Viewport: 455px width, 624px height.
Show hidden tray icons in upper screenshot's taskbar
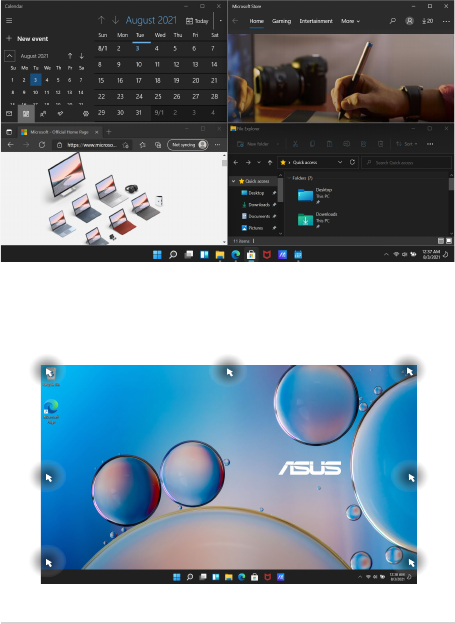(x=386, y=255)
